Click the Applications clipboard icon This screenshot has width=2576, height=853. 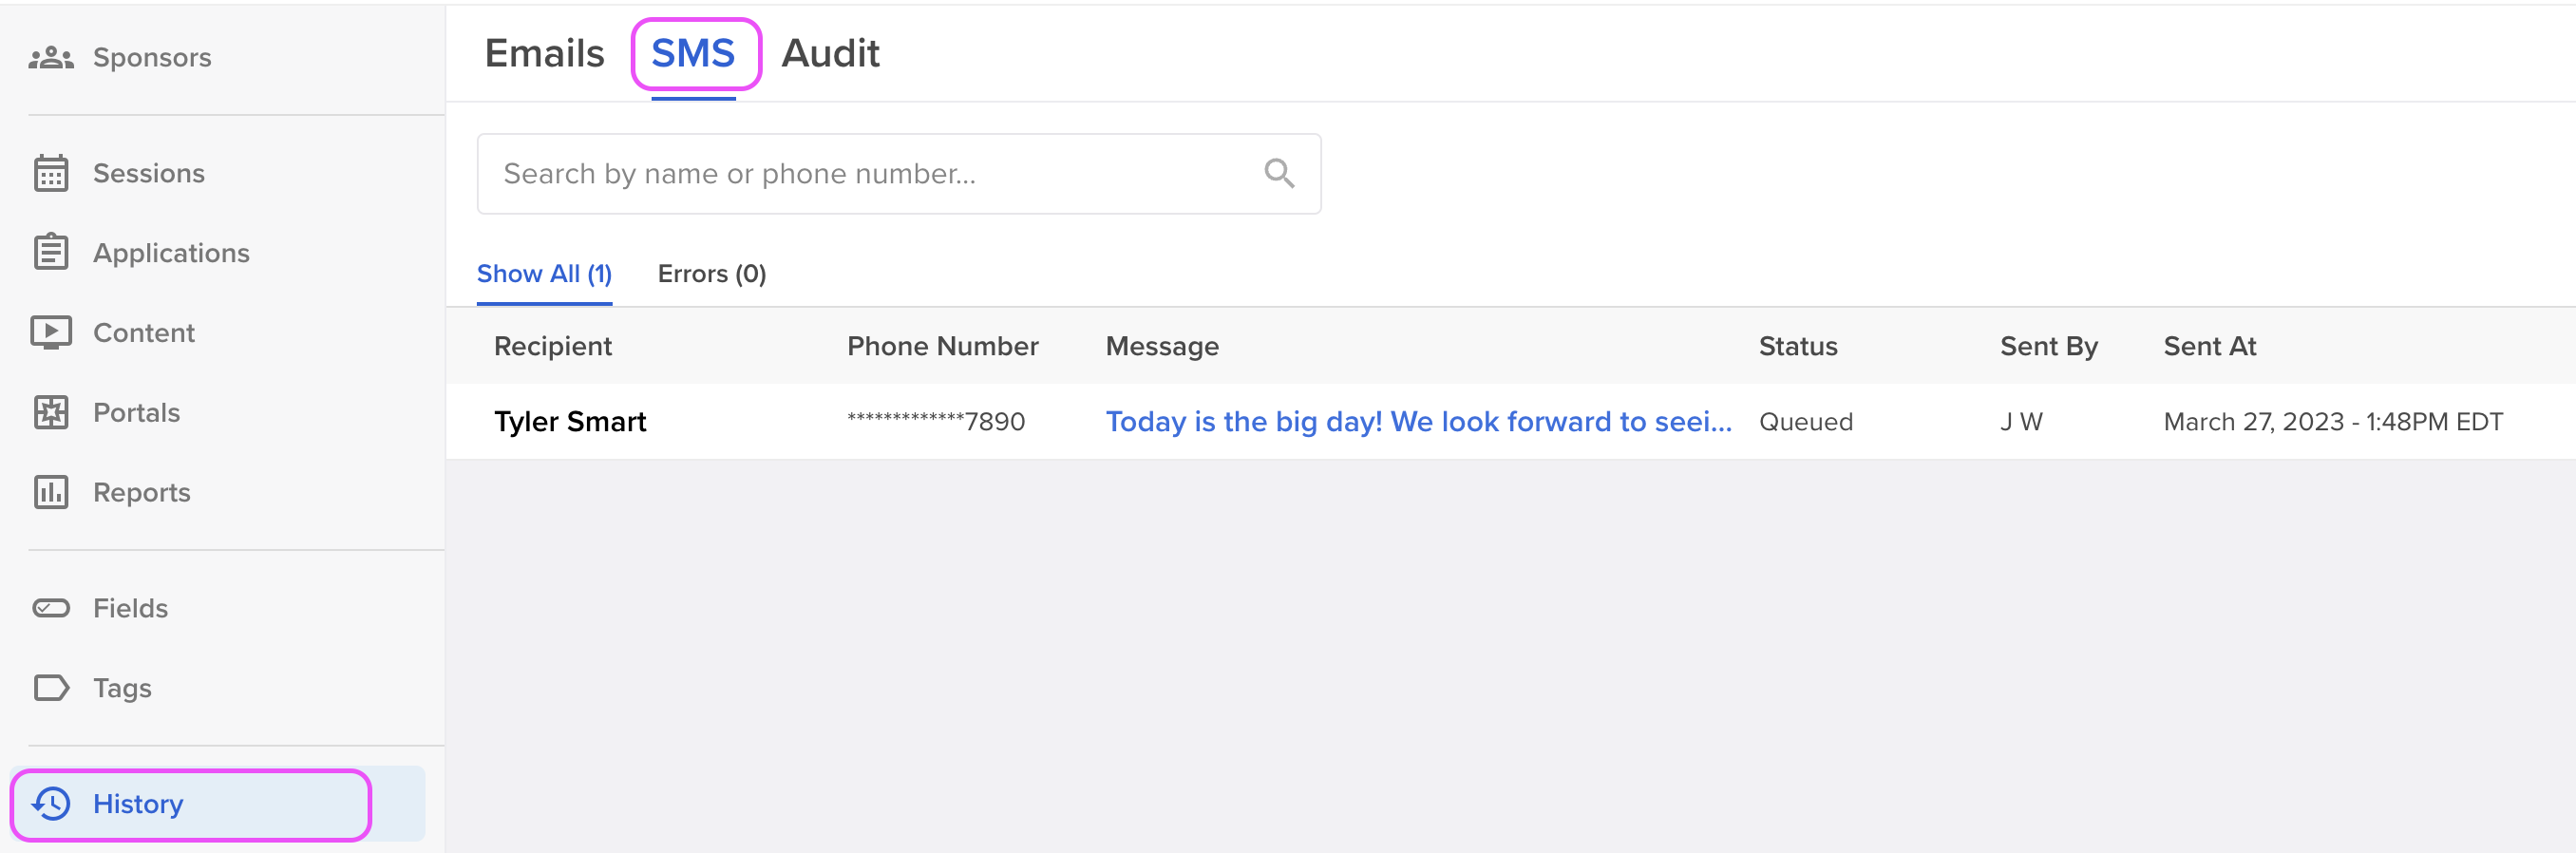(x=51, y=252)
